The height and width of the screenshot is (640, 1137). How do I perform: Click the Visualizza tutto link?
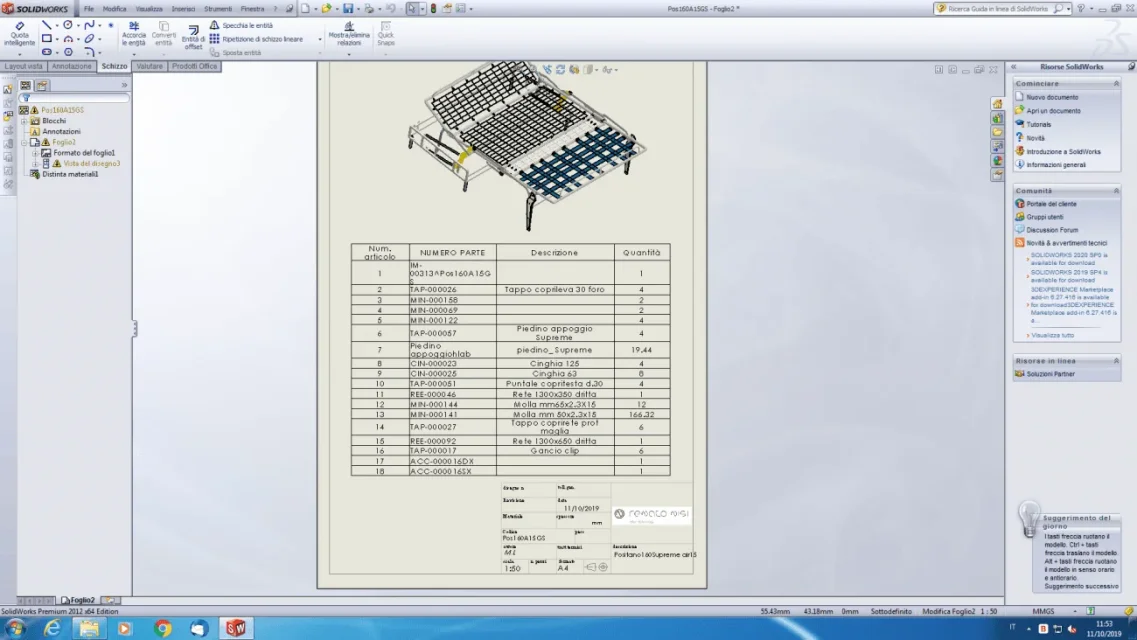click(1052, 336)
